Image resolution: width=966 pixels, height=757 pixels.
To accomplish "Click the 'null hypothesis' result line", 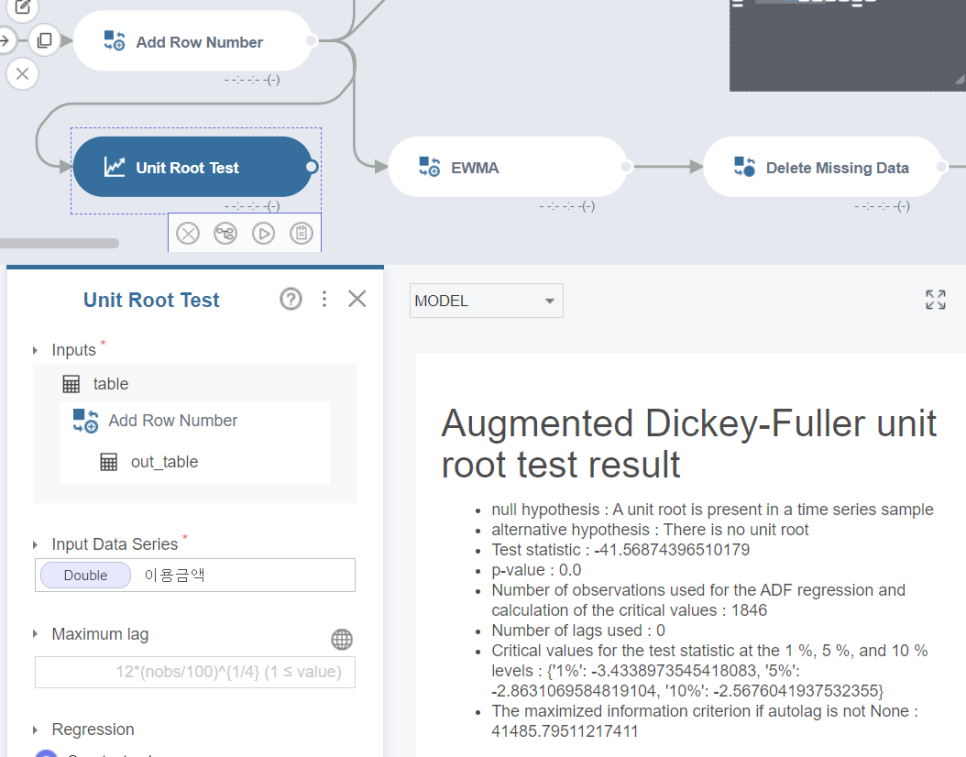I will tap(712, 509).
